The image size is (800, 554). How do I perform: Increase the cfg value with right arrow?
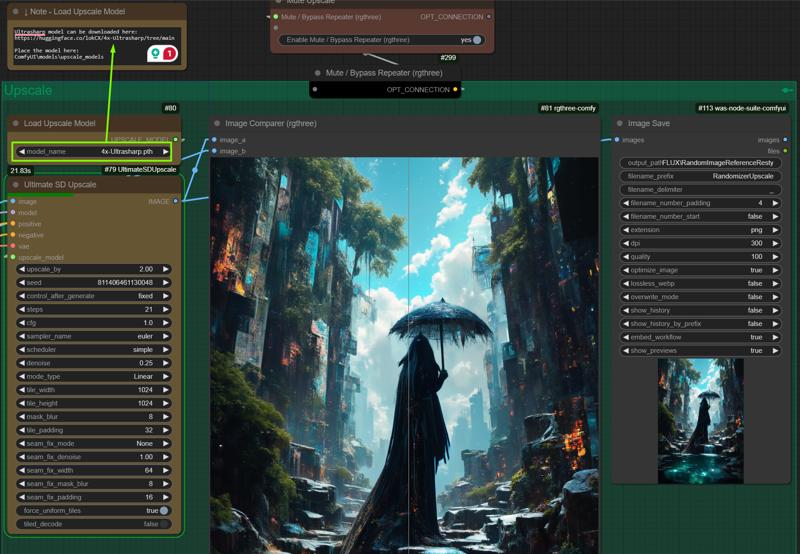tap(165, 322)
